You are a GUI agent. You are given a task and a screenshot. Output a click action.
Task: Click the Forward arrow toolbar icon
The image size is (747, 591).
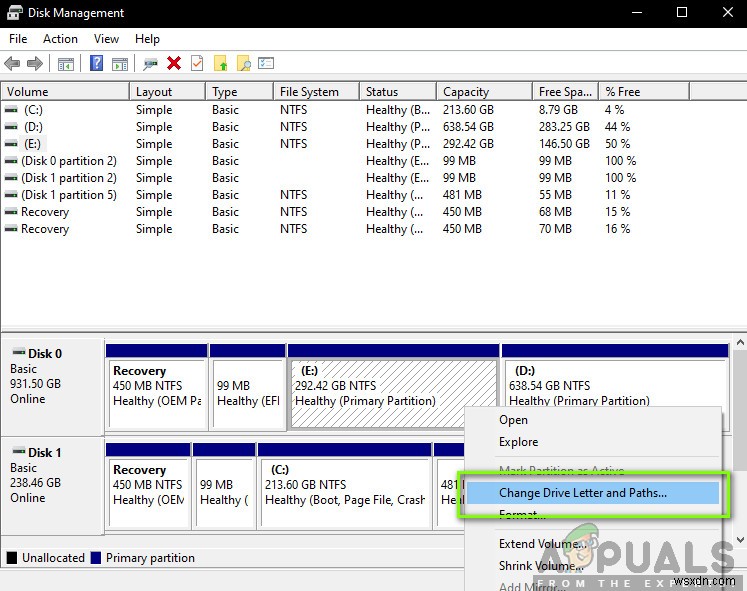[x=35, y=63]
